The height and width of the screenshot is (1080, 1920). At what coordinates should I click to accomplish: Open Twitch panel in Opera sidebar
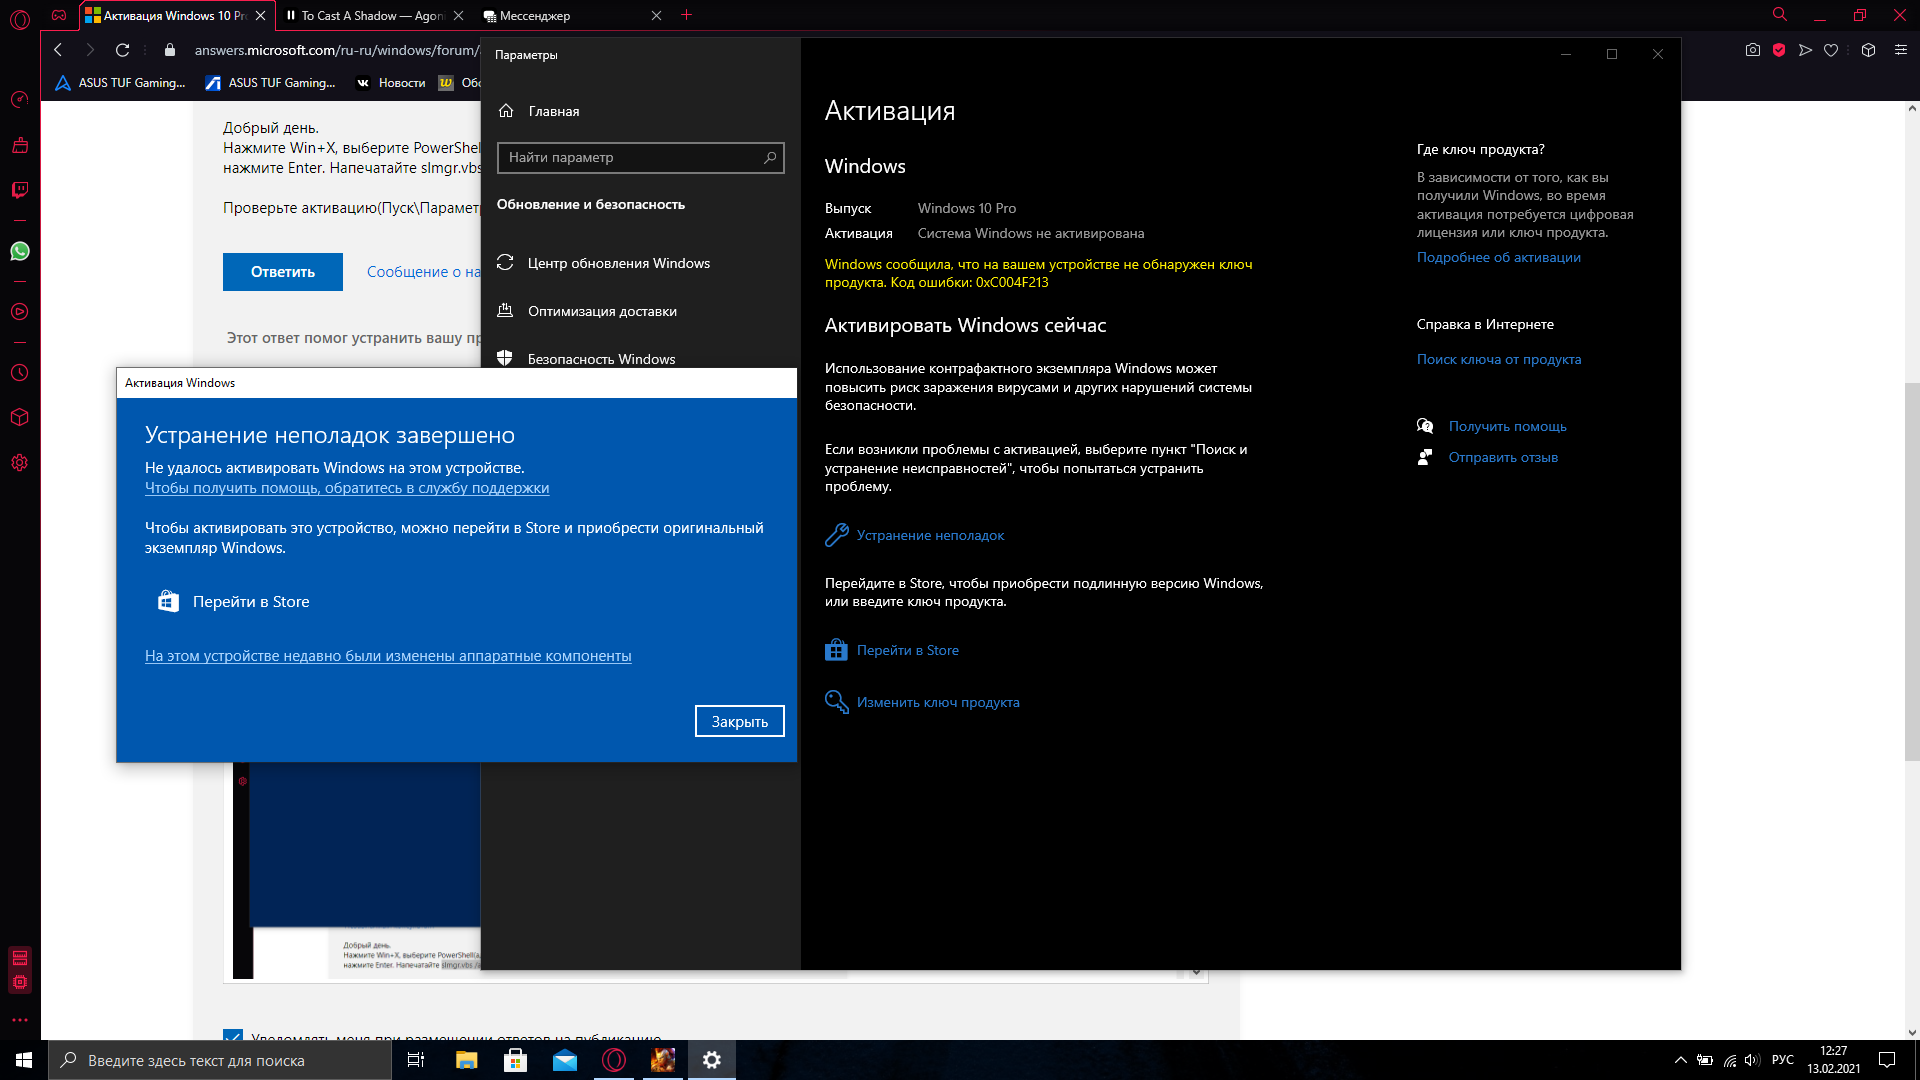pyautogui.click(x=20, y=190)
